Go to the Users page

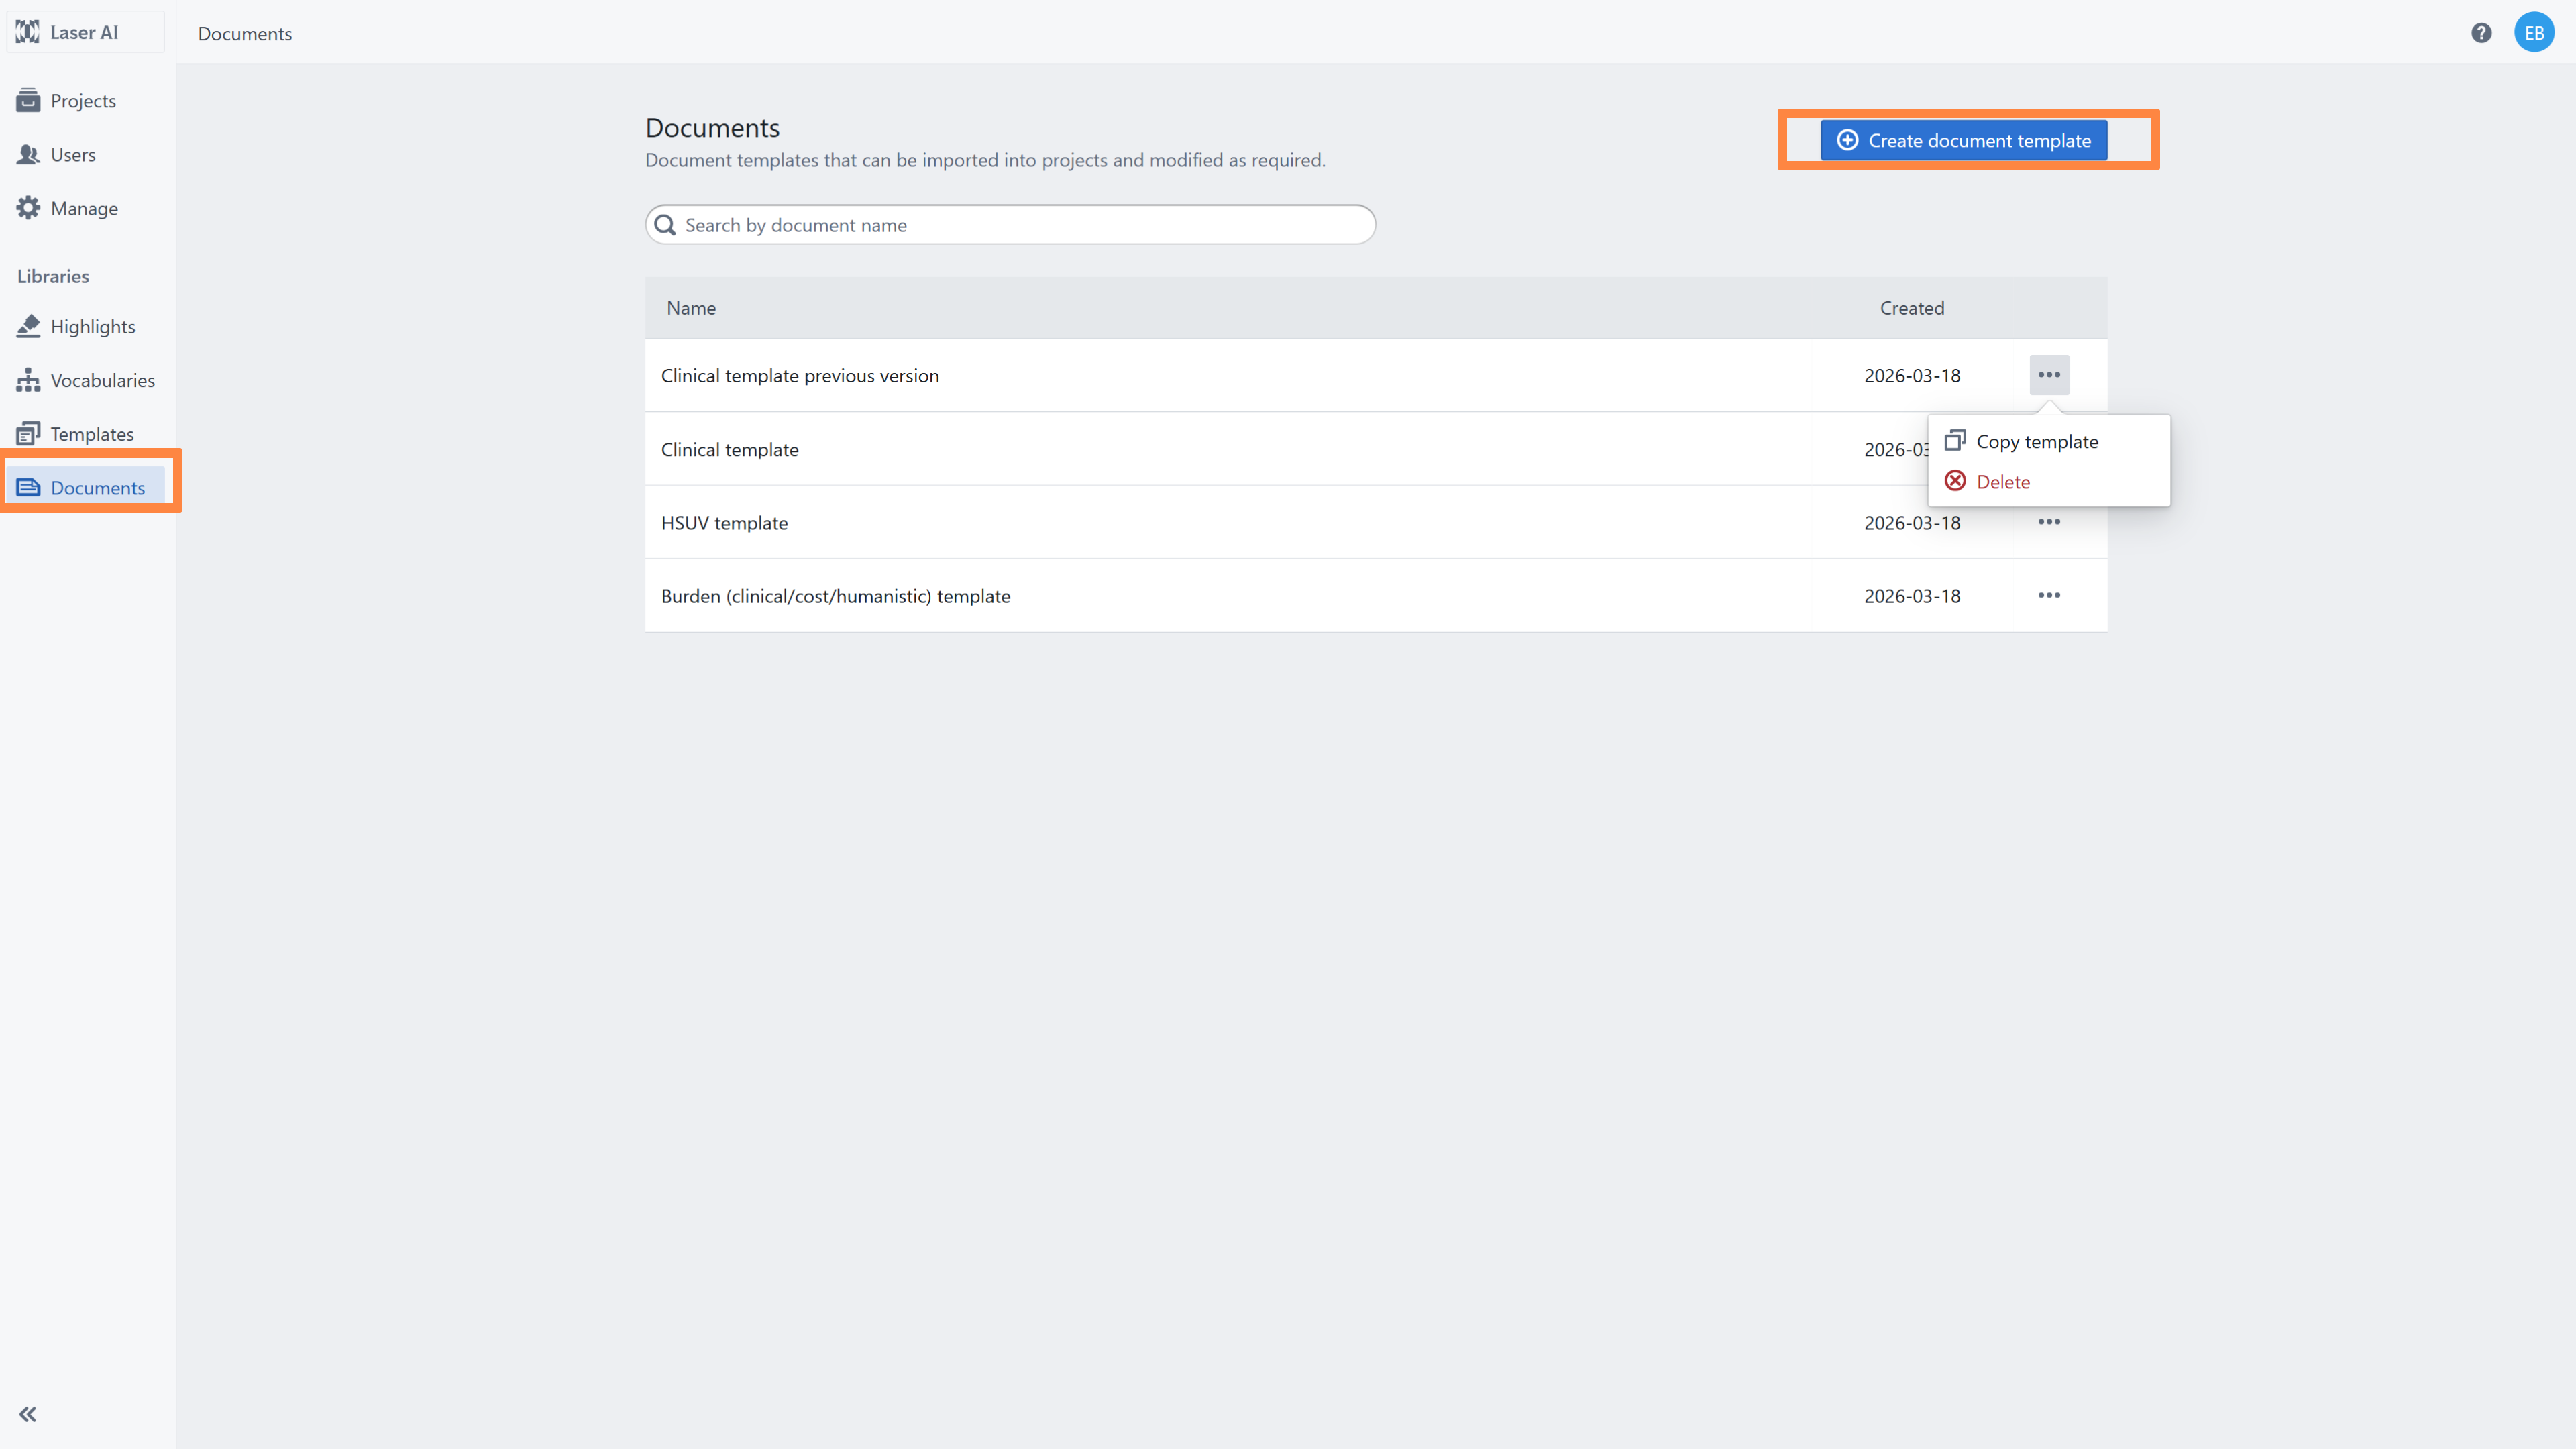[72, 155]
